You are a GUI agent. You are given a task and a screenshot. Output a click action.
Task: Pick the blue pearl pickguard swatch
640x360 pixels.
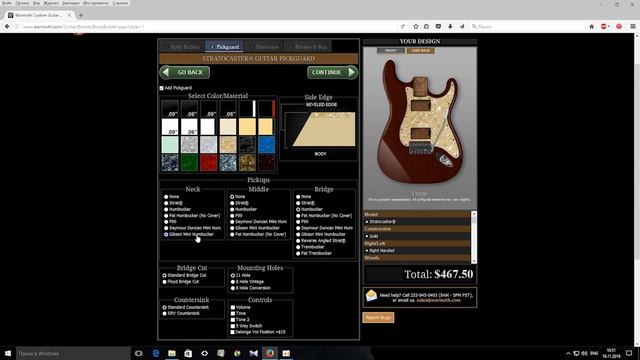coord(267,144)
